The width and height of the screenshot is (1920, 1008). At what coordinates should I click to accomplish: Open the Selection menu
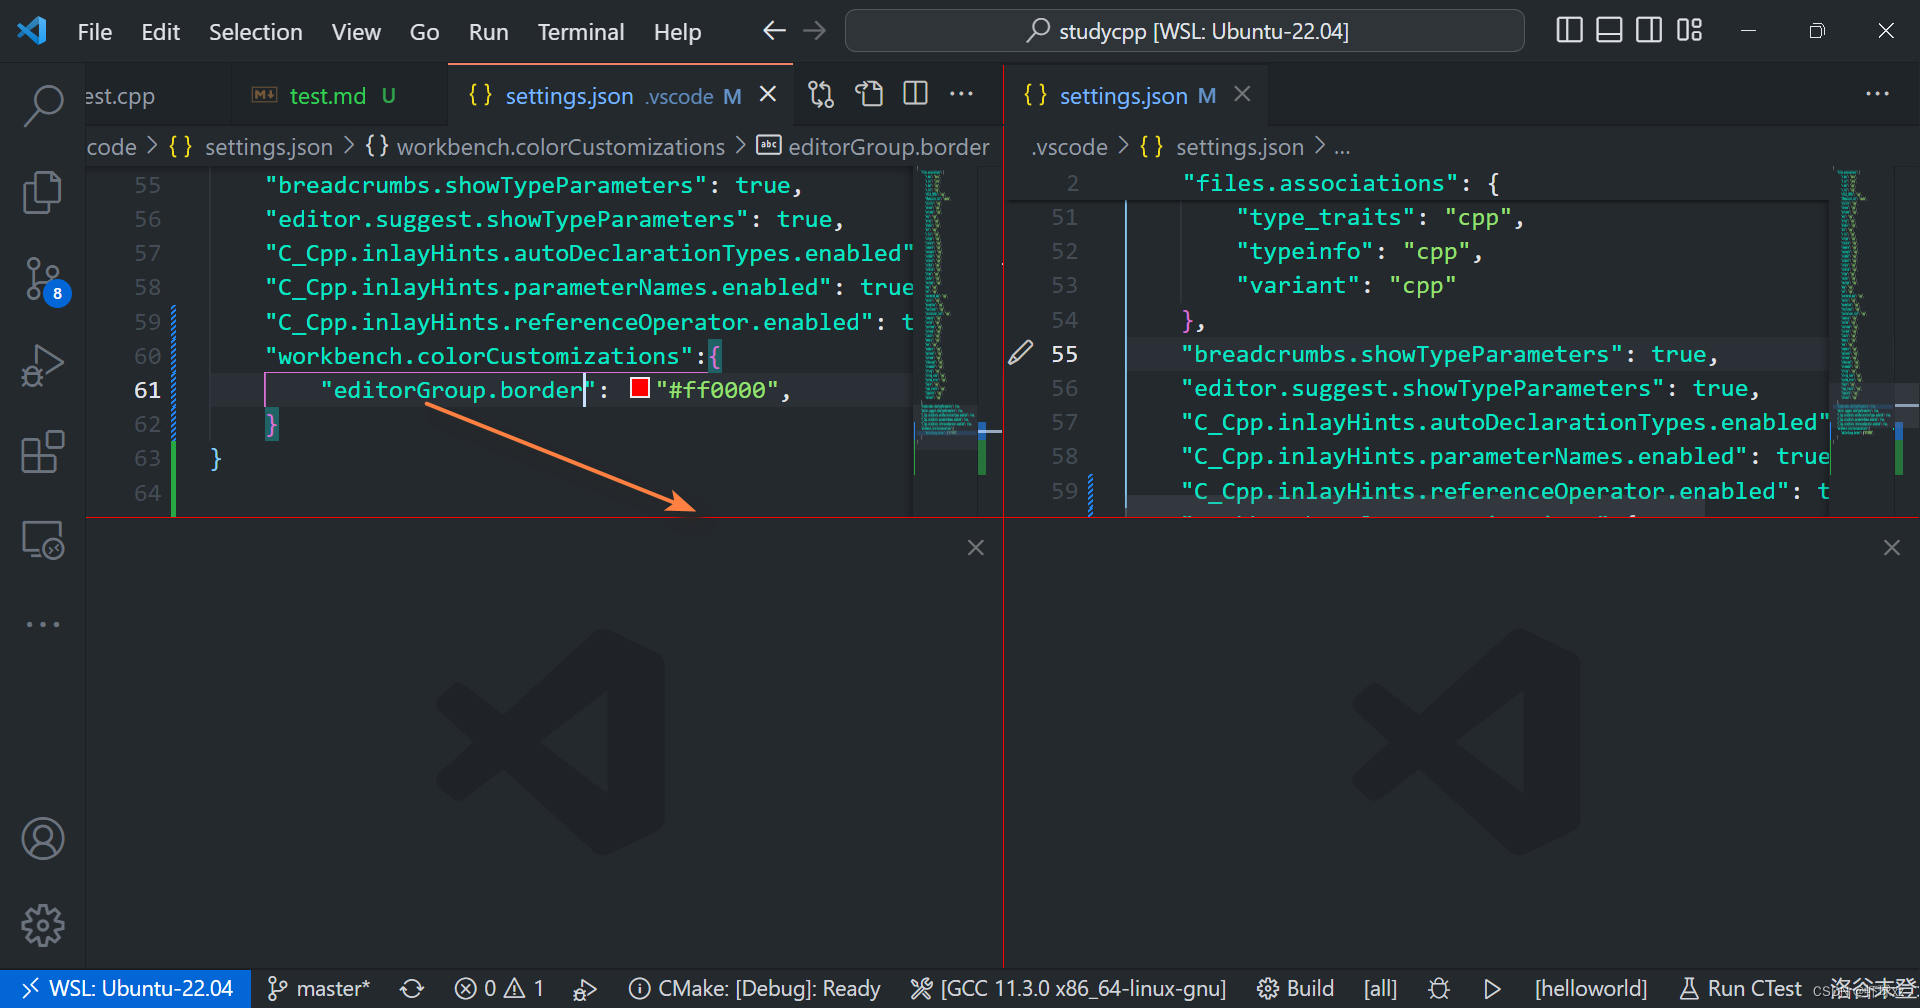pos(256,32)
